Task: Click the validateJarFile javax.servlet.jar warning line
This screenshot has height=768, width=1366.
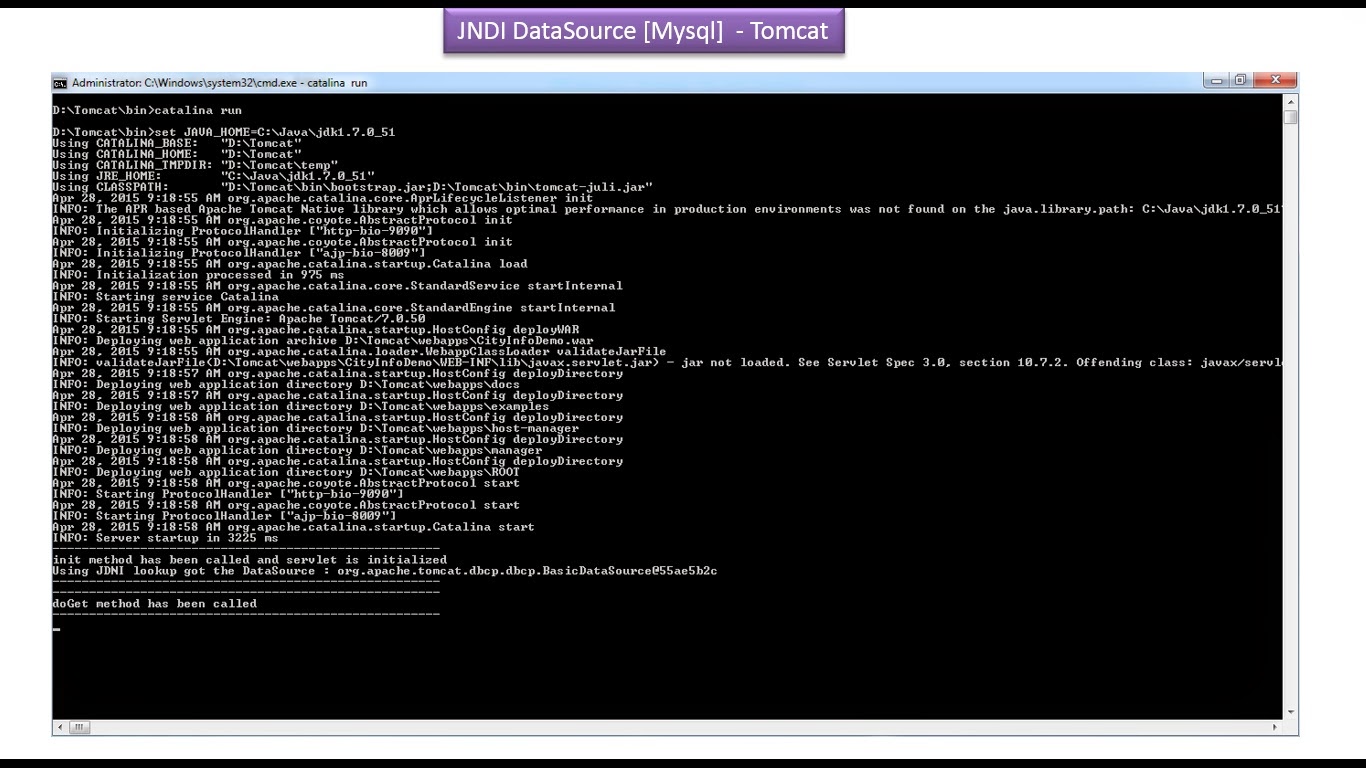Action: pyautogui.click(x=667, y=363)
